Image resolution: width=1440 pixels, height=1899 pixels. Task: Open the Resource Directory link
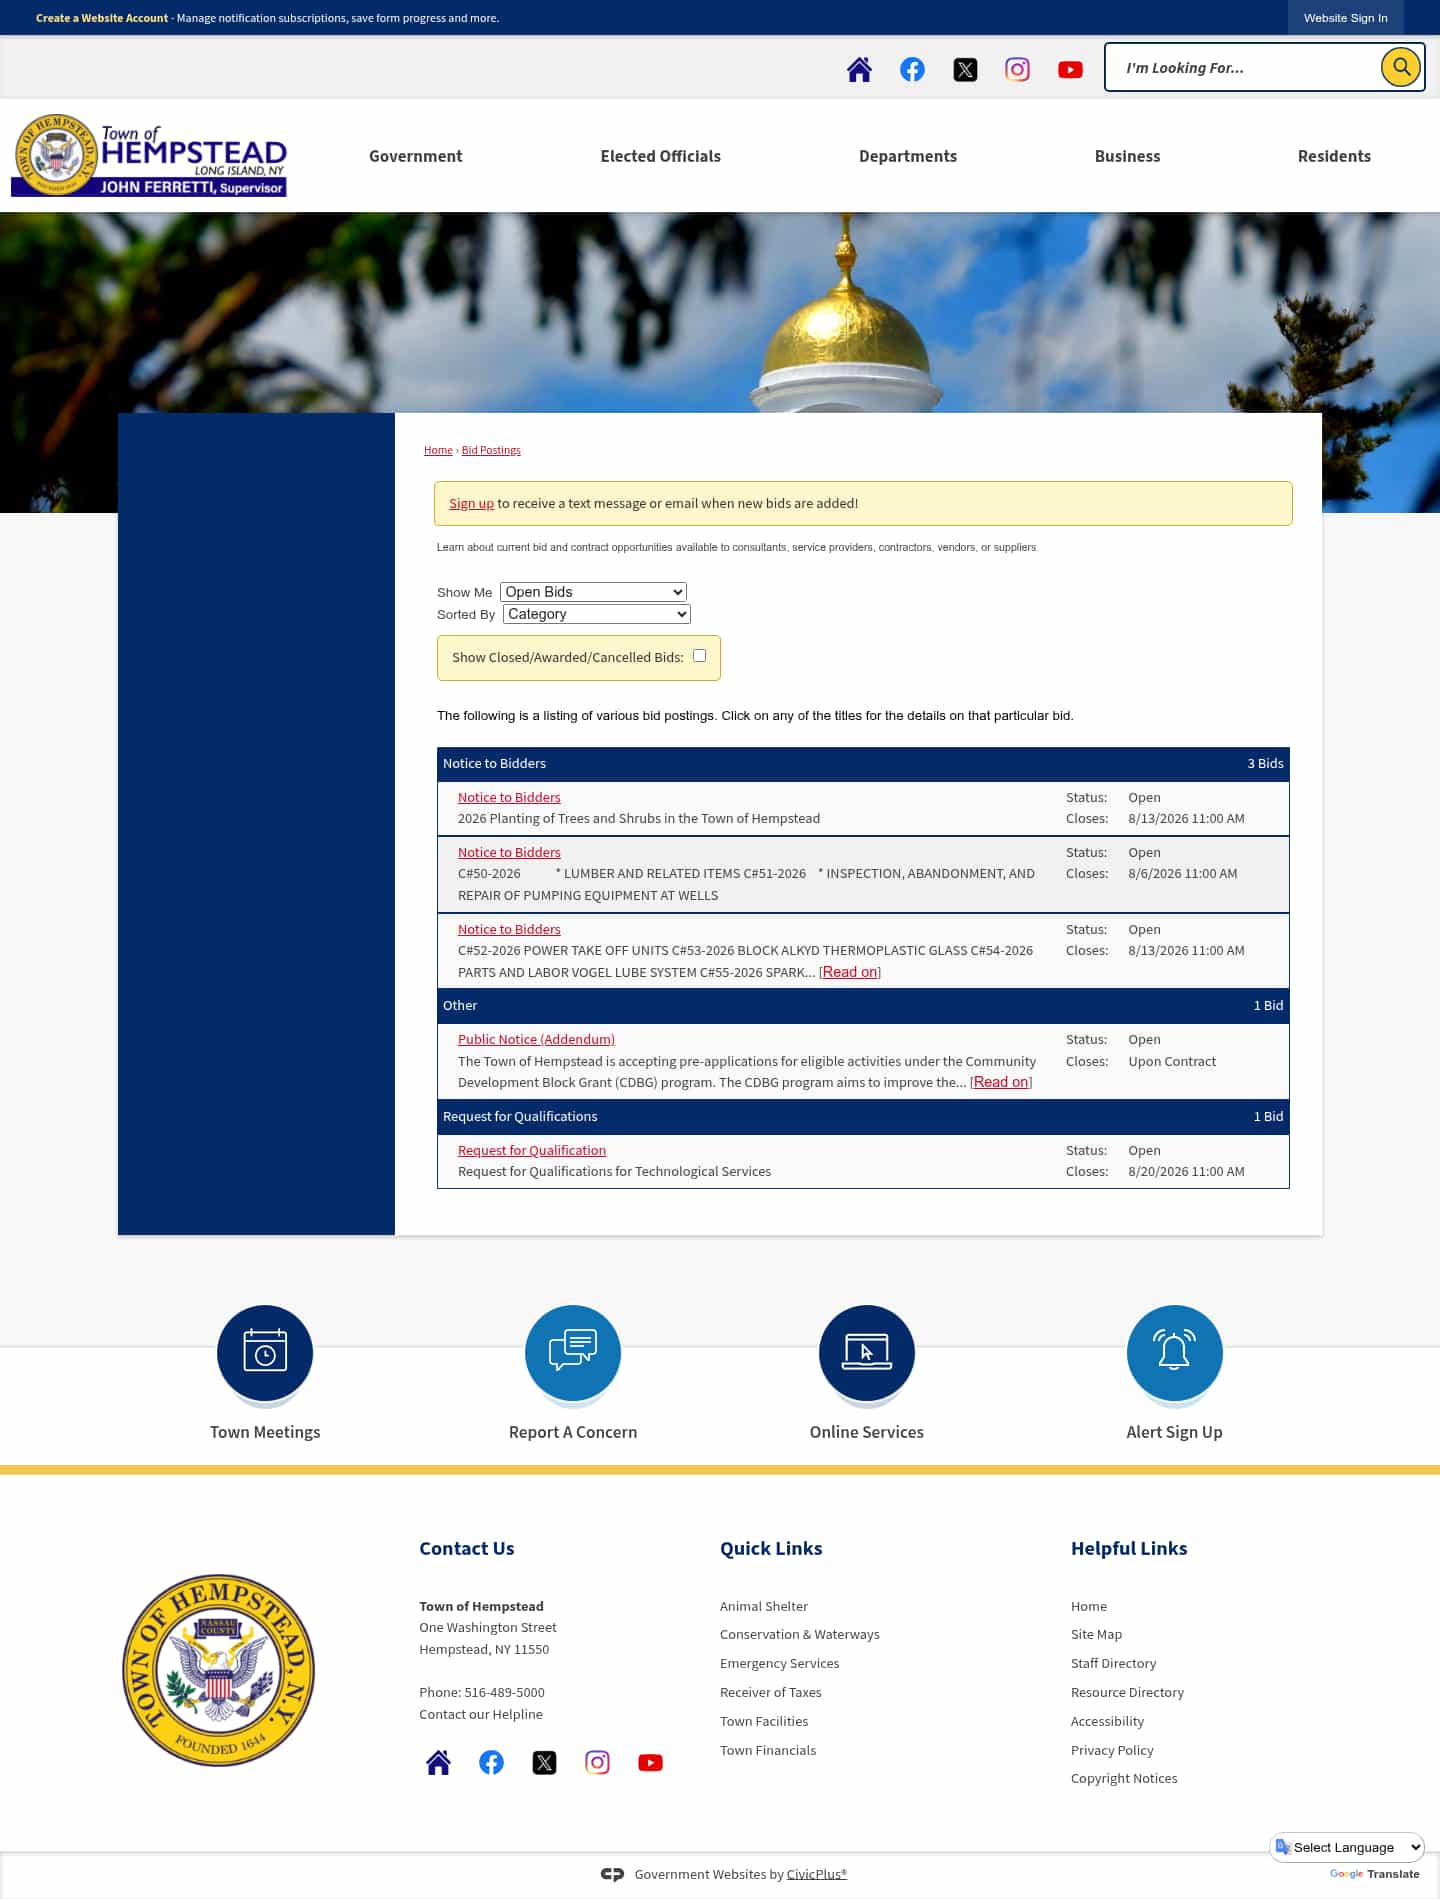pos(1127,1692)
